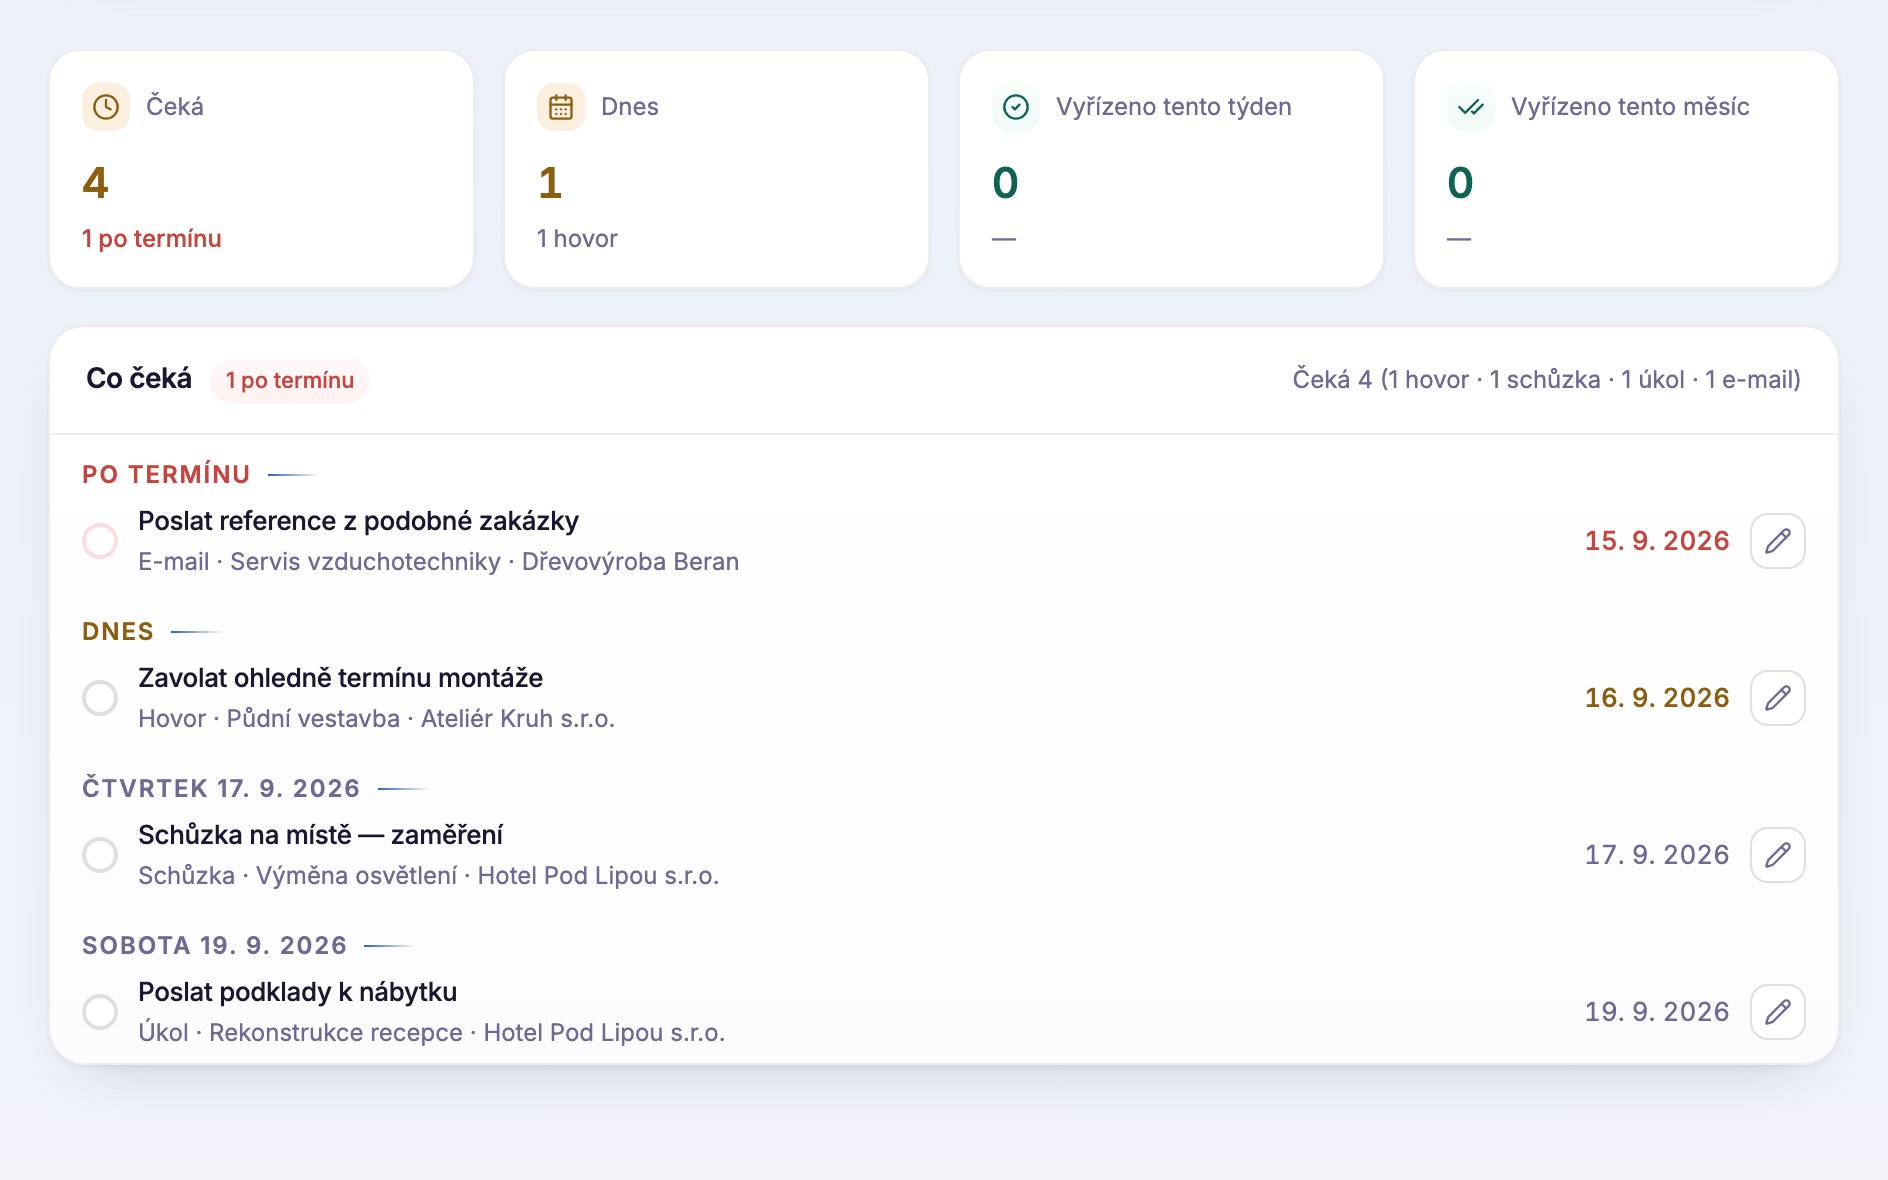Click Schůzka · Výměna osvětlení · Hotel Pod Lipou subtitle
The image size is (1888, 1180).
pyautogui.click(x=428, y=876)
